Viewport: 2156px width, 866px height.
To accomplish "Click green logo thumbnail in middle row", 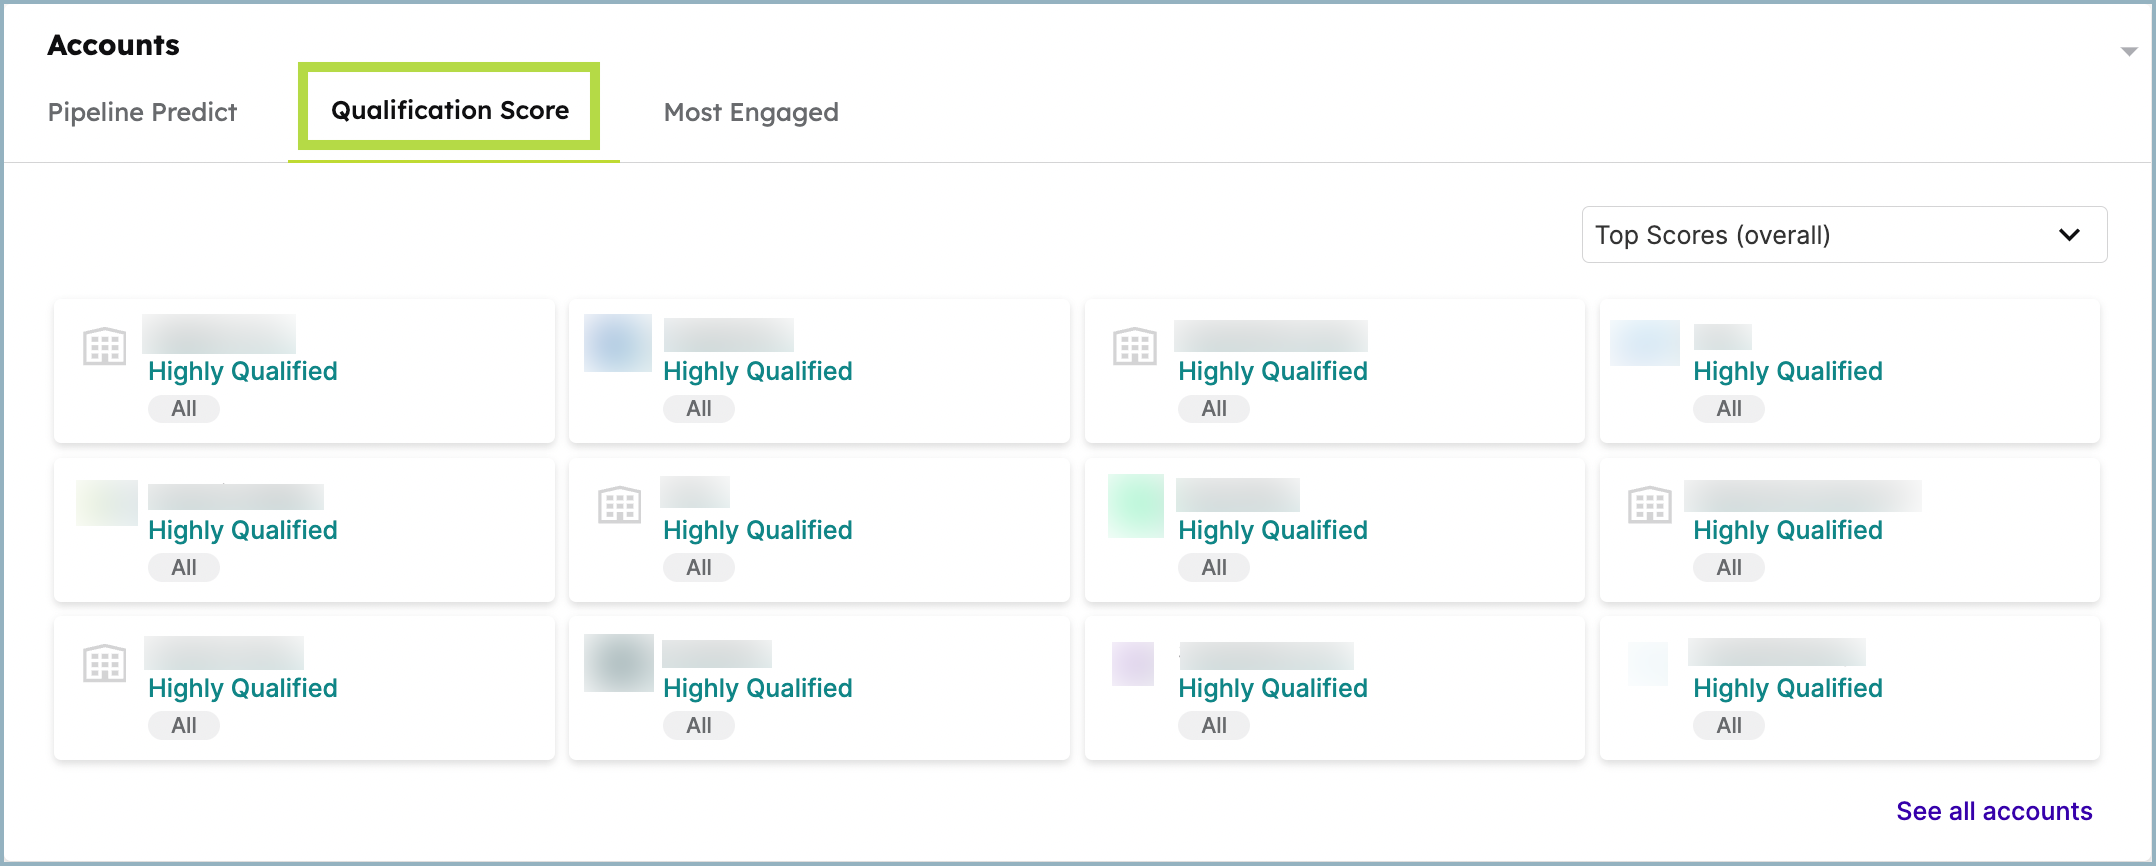I will [x=1136, y=506].
